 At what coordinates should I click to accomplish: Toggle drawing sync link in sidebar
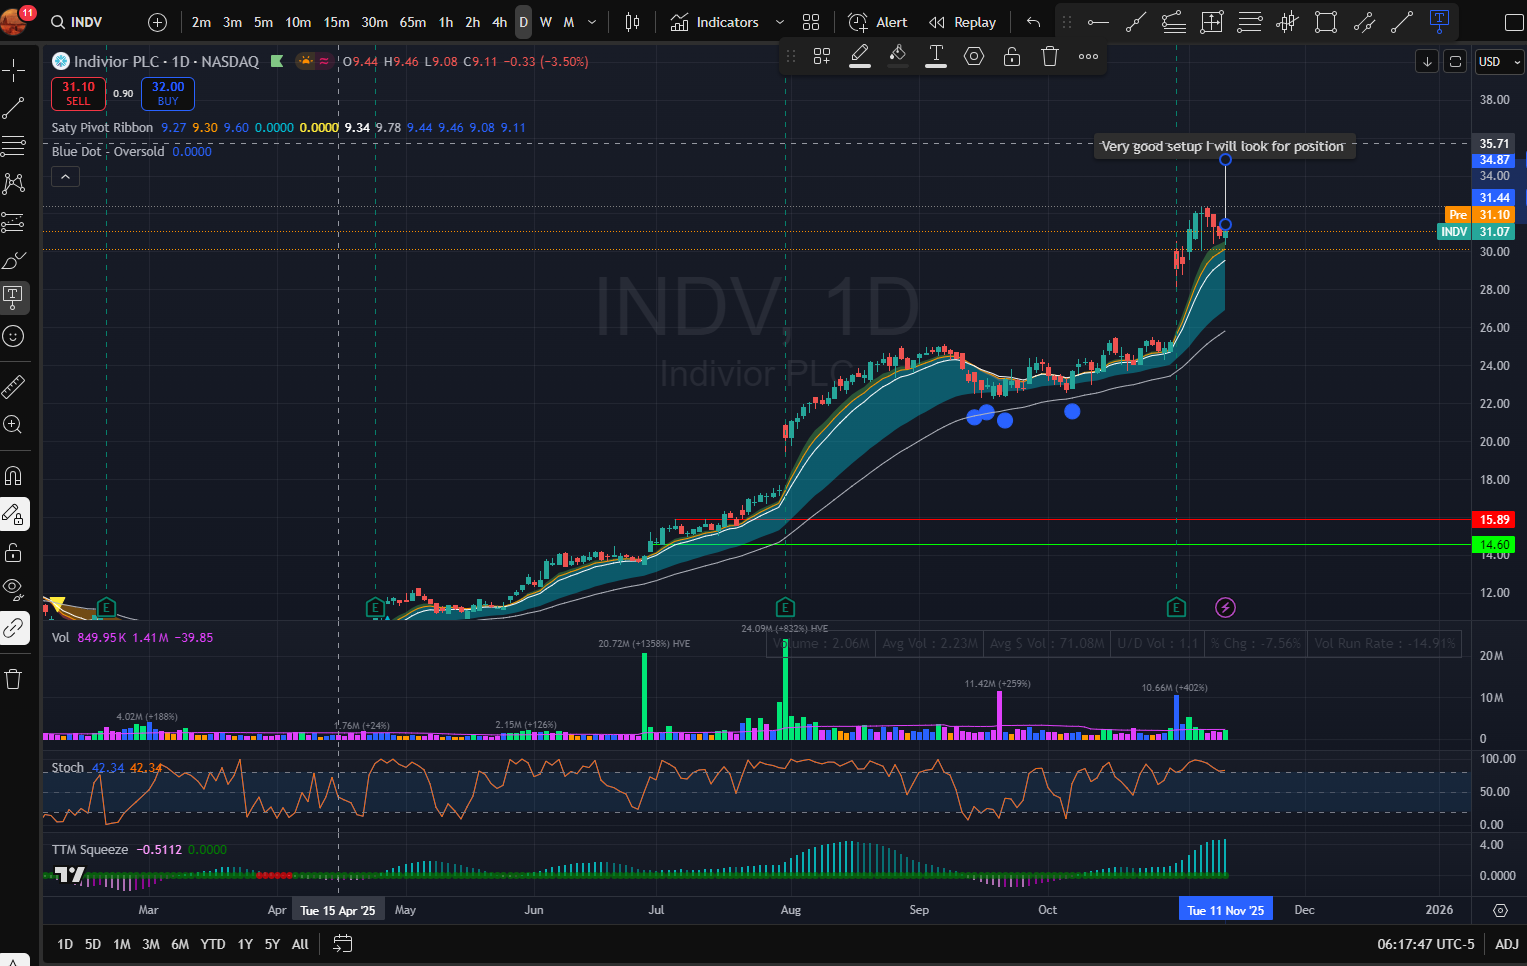coord(14,628)
